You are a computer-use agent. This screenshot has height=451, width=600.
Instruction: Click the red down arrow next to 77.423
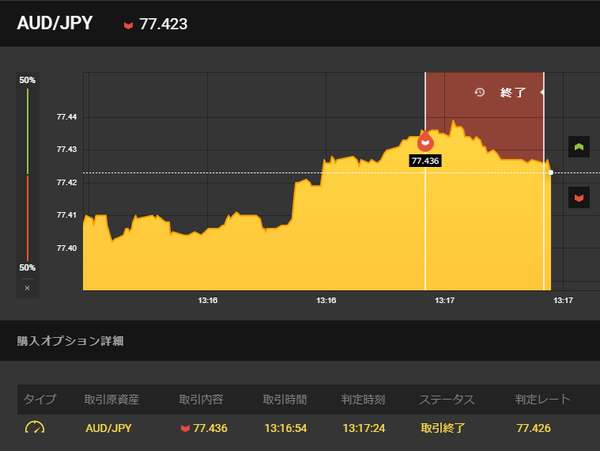click(128, 25)
